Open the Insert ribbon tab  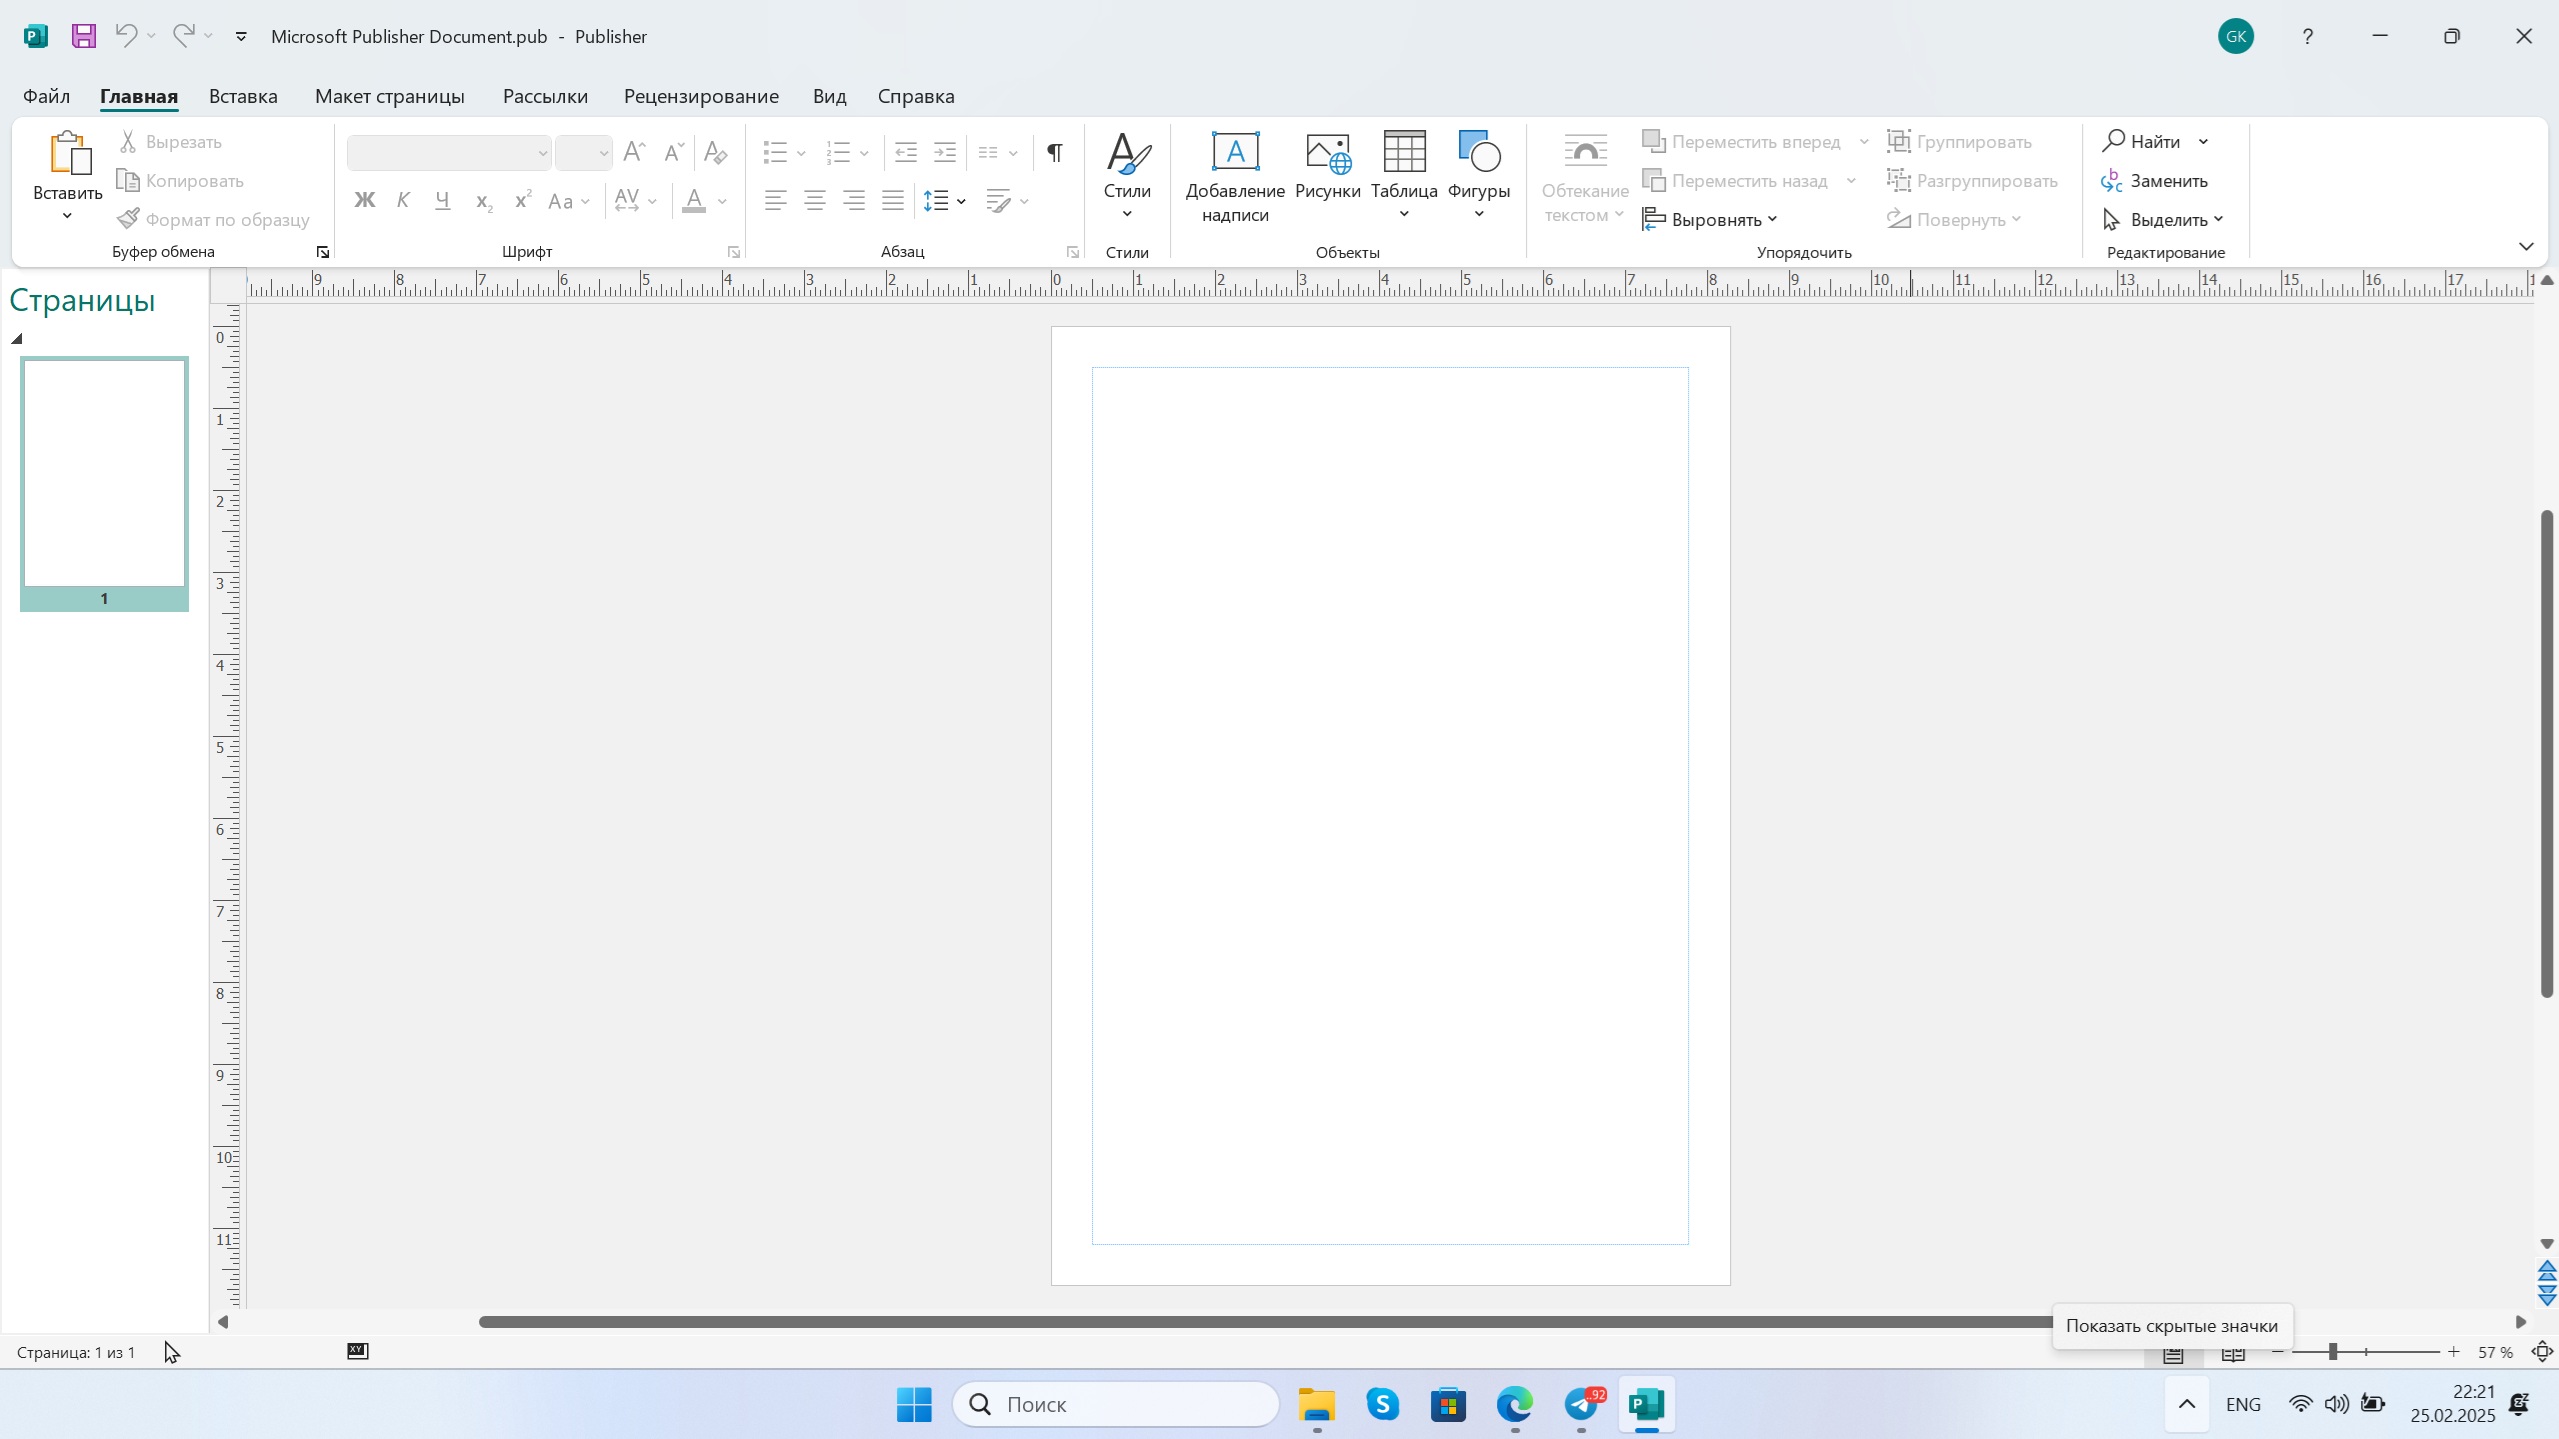point(243,96)
